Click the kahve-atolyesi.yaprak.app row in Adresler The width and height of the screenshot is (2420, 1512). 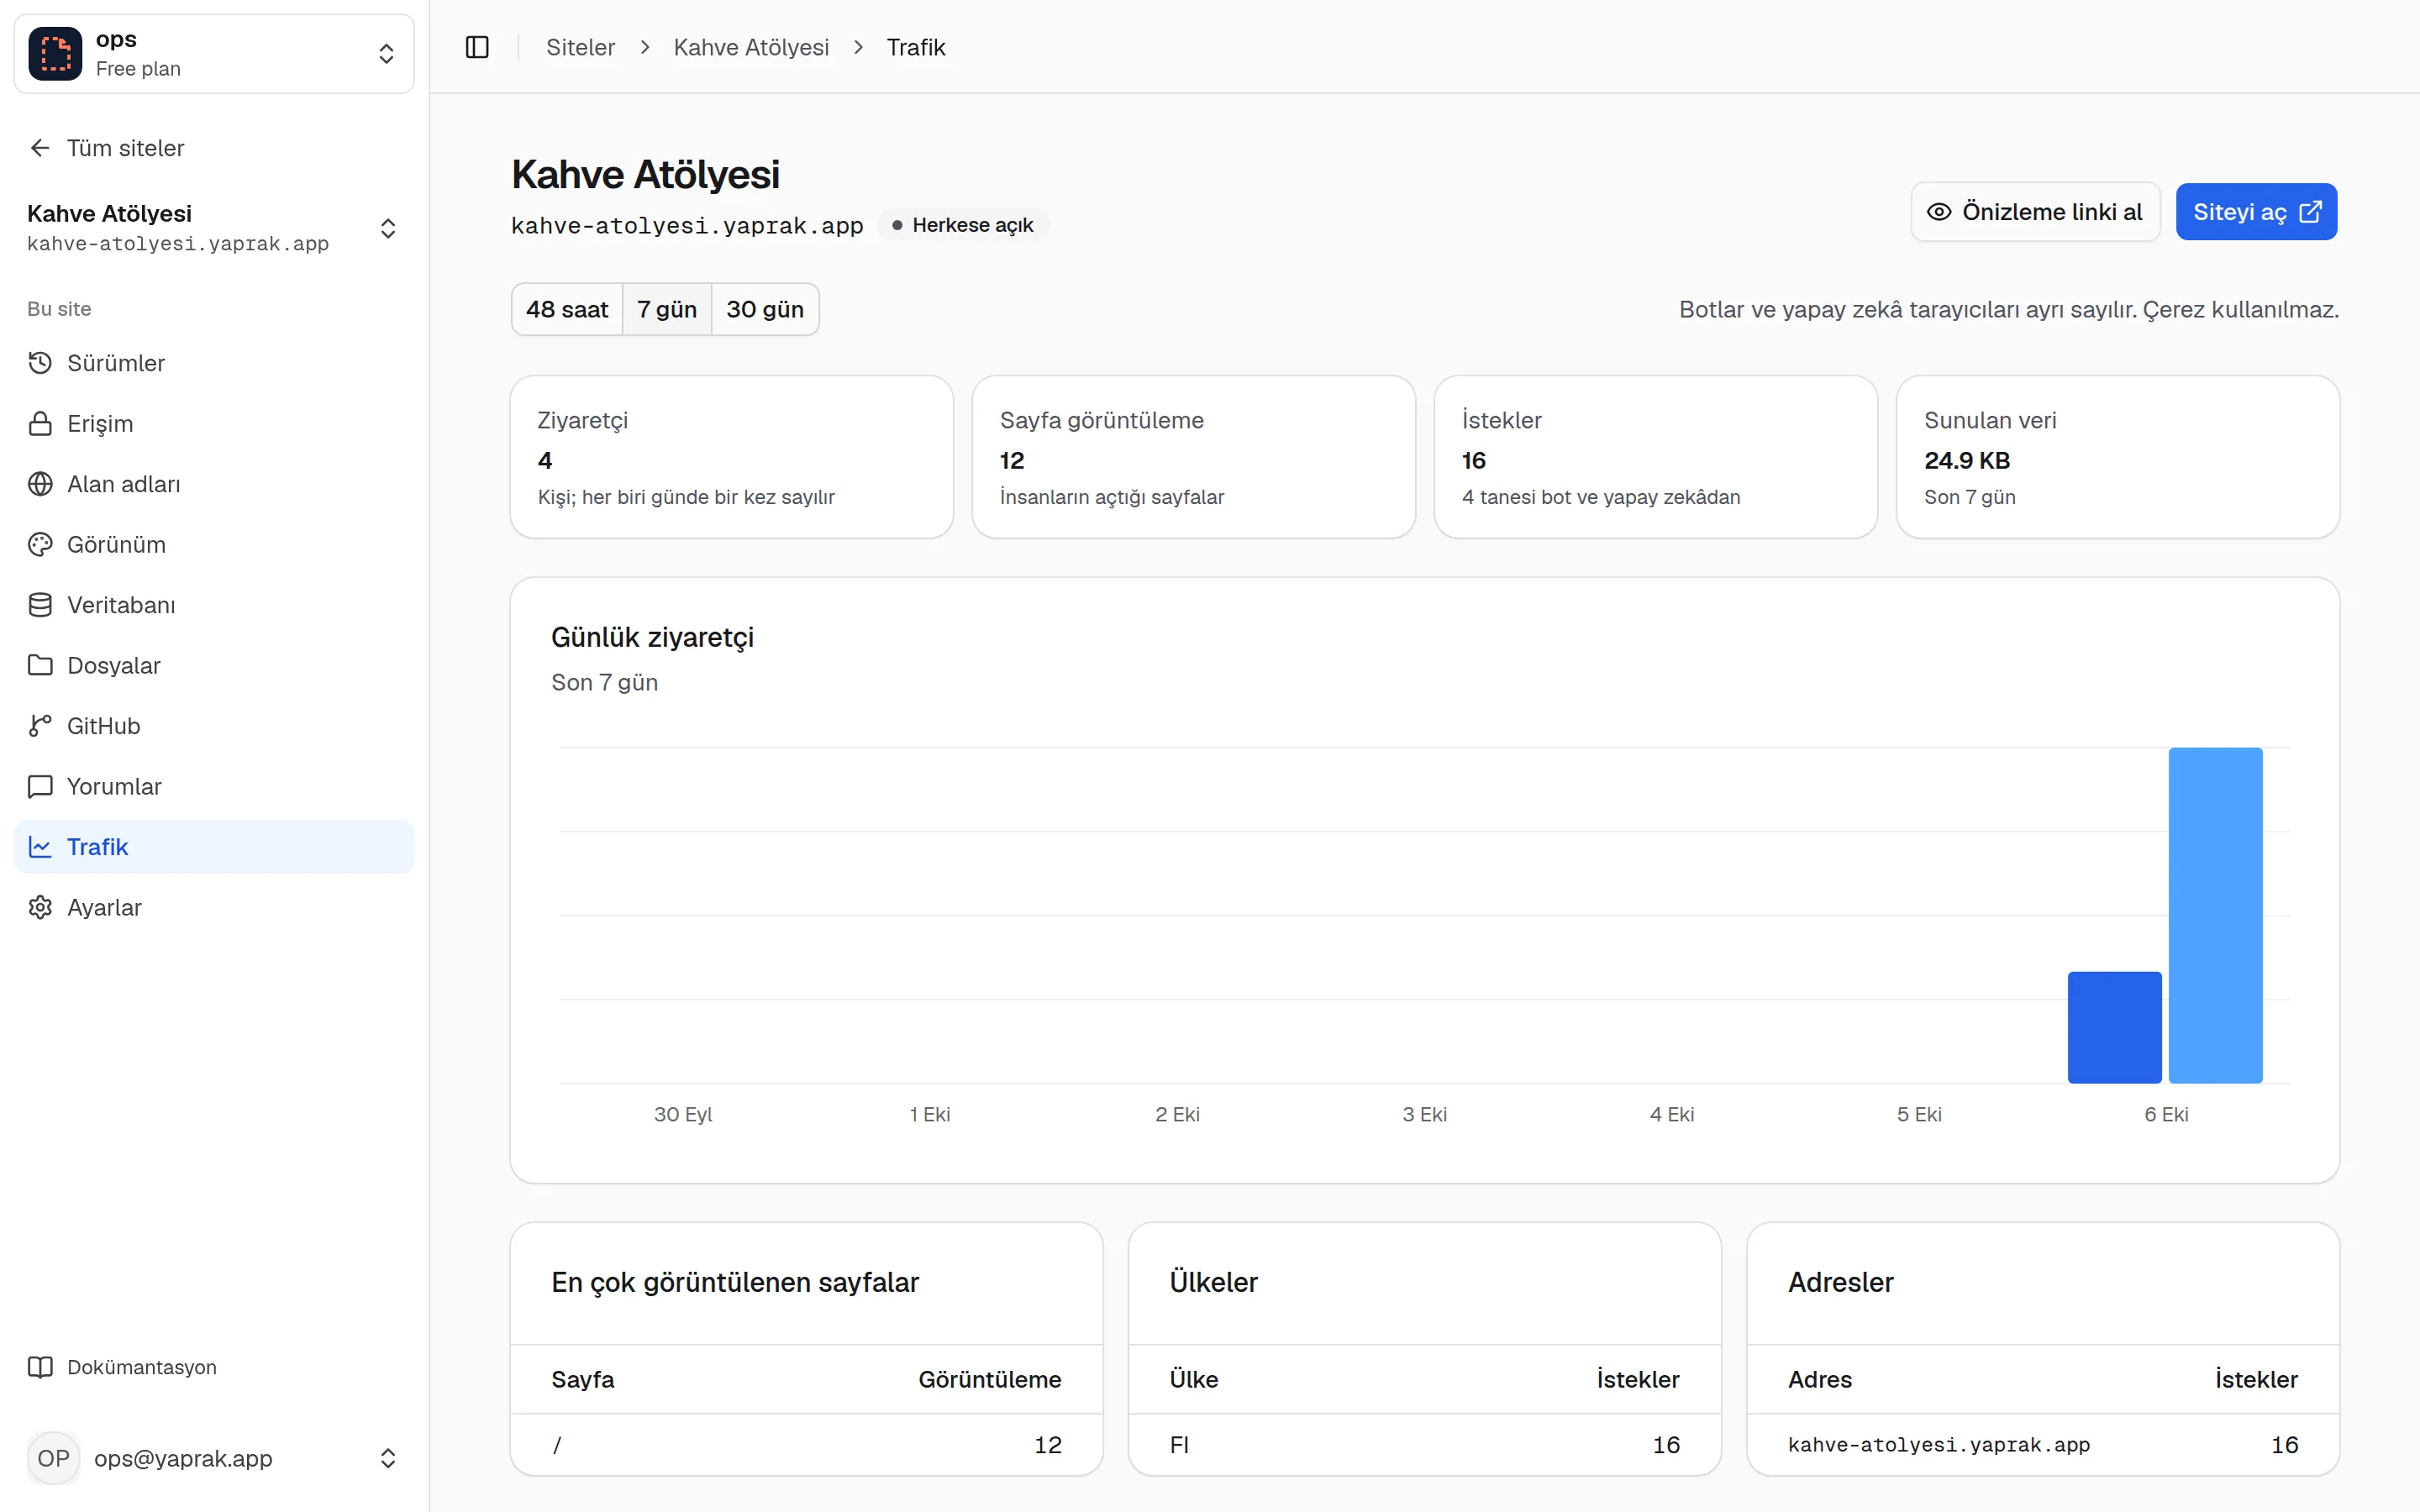(2042, 1444)
